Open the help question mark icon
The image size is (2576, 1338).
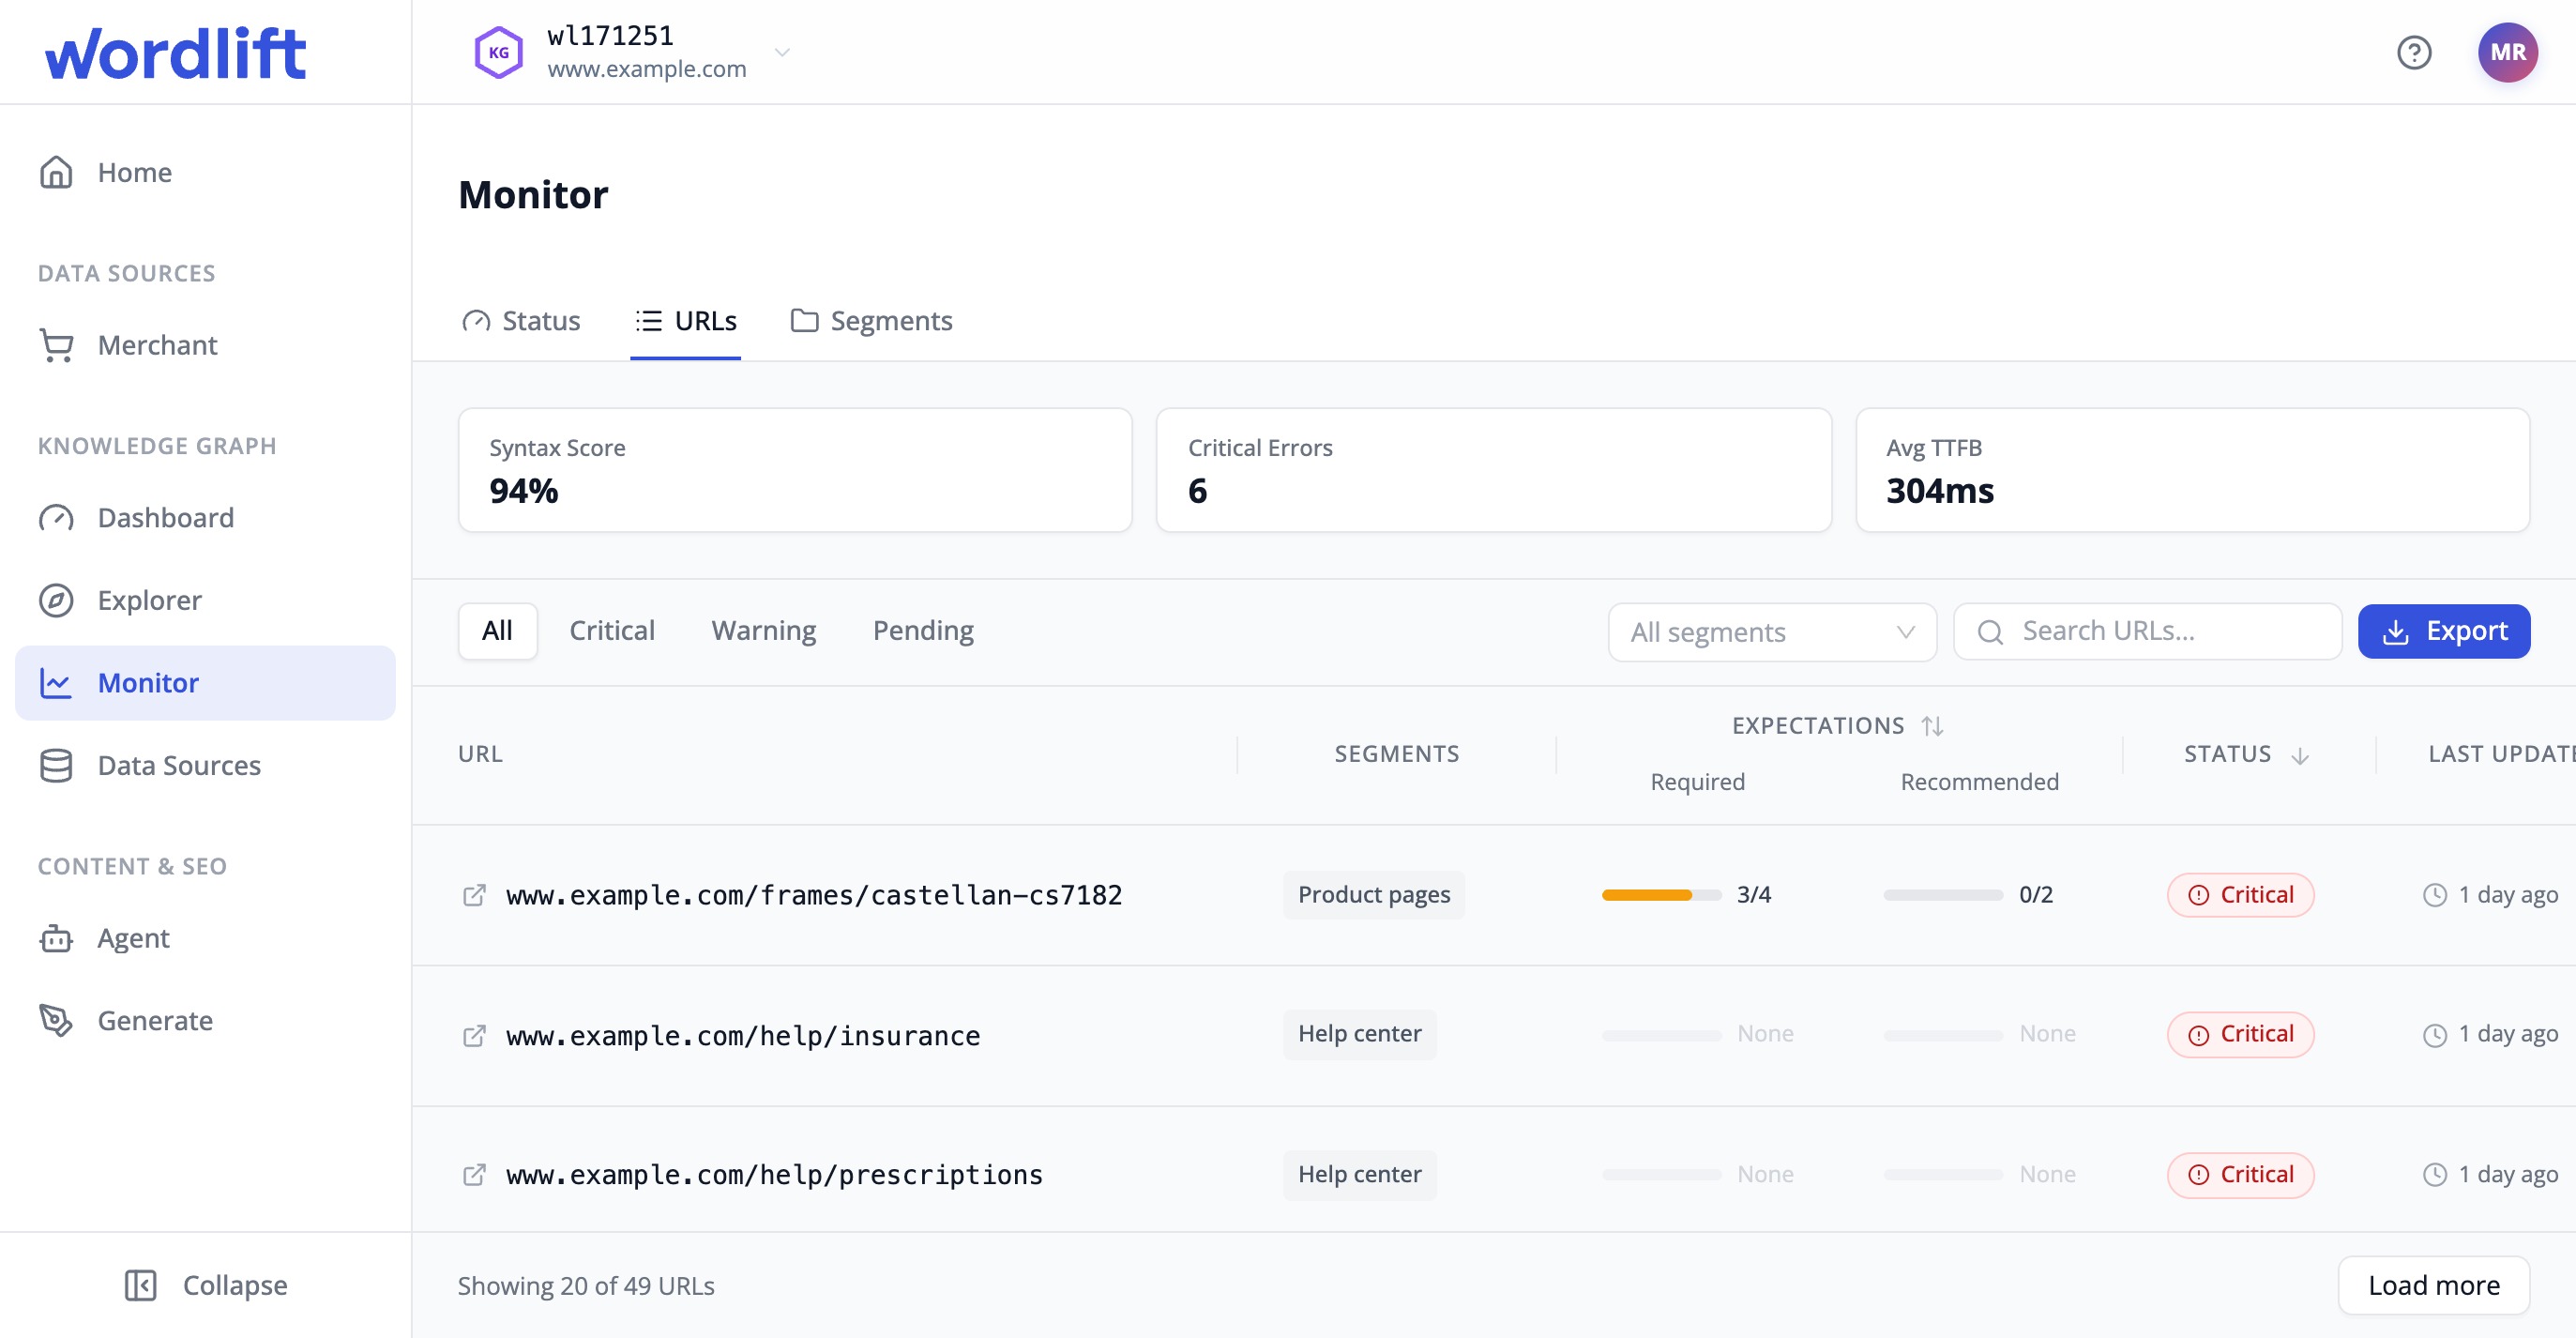pyautogui.click(x=2414, y=52)
